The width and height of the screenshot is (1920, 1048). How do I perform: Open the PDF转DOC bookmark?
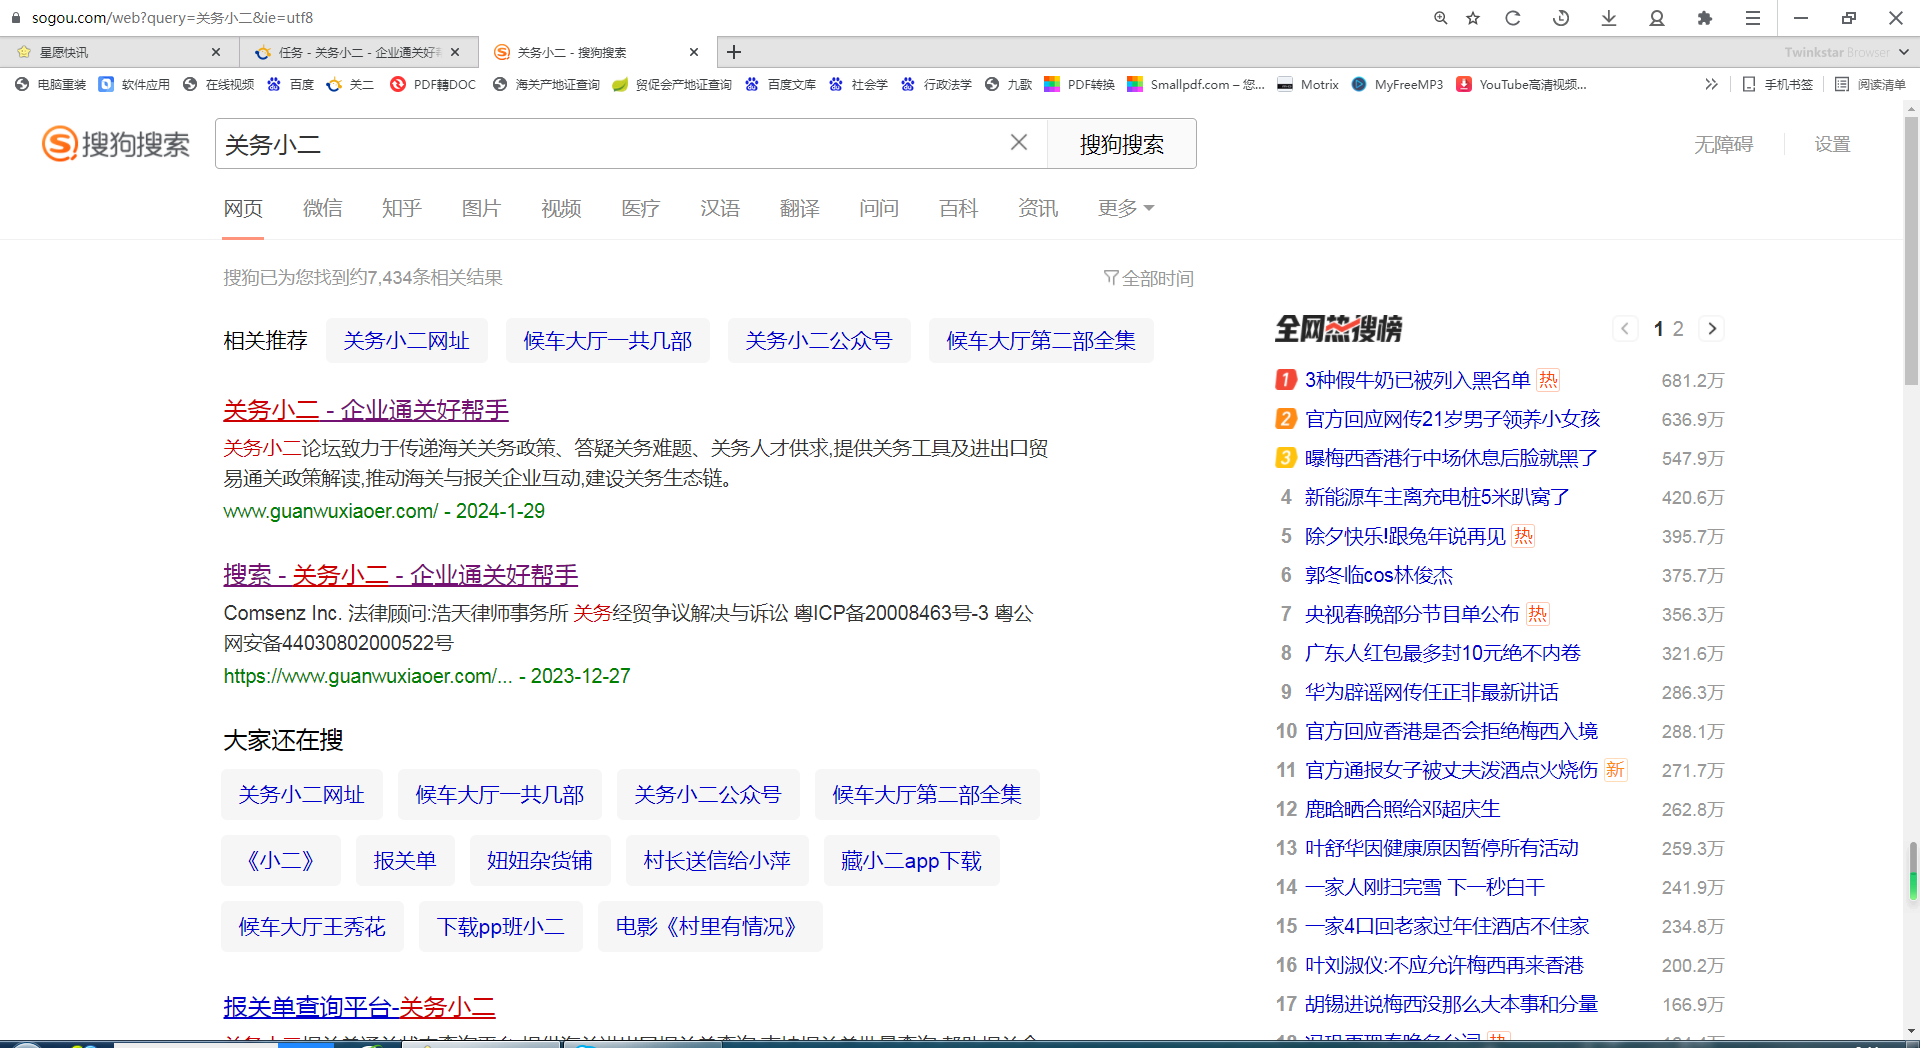433,85
